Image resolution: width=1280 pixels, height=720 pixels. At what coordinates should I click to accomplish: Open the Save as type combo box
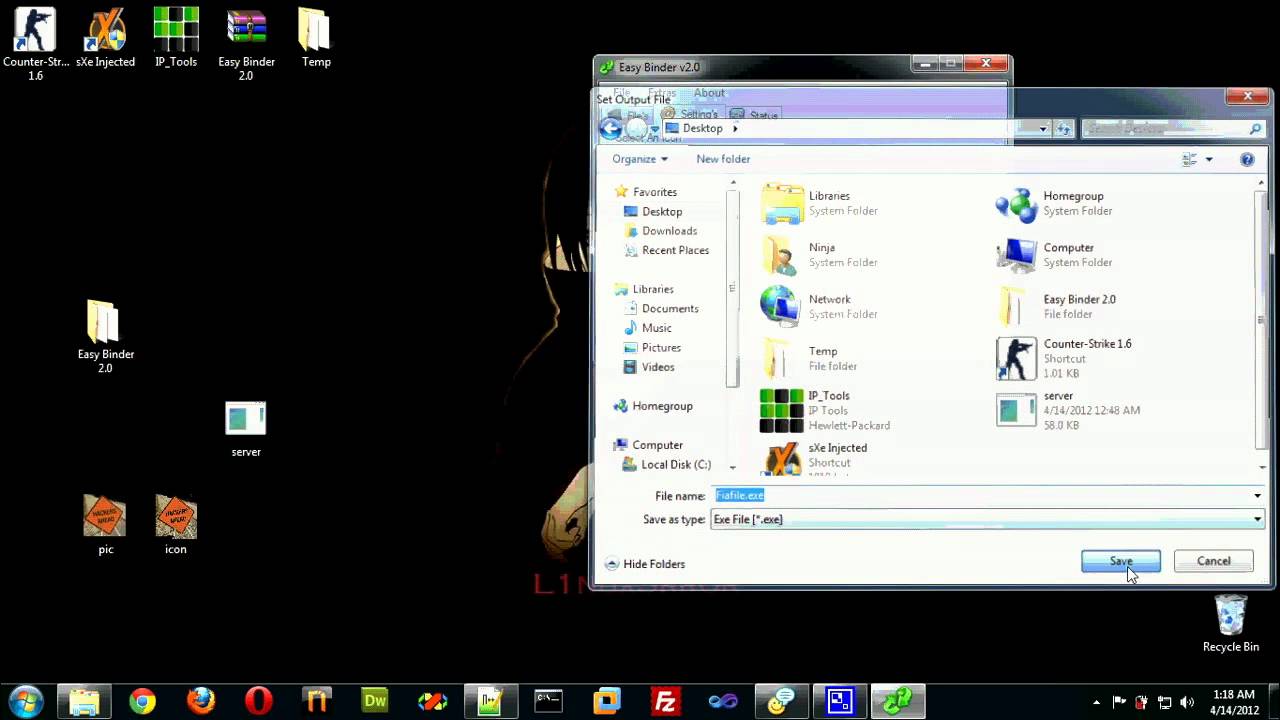tap(987, 519)
